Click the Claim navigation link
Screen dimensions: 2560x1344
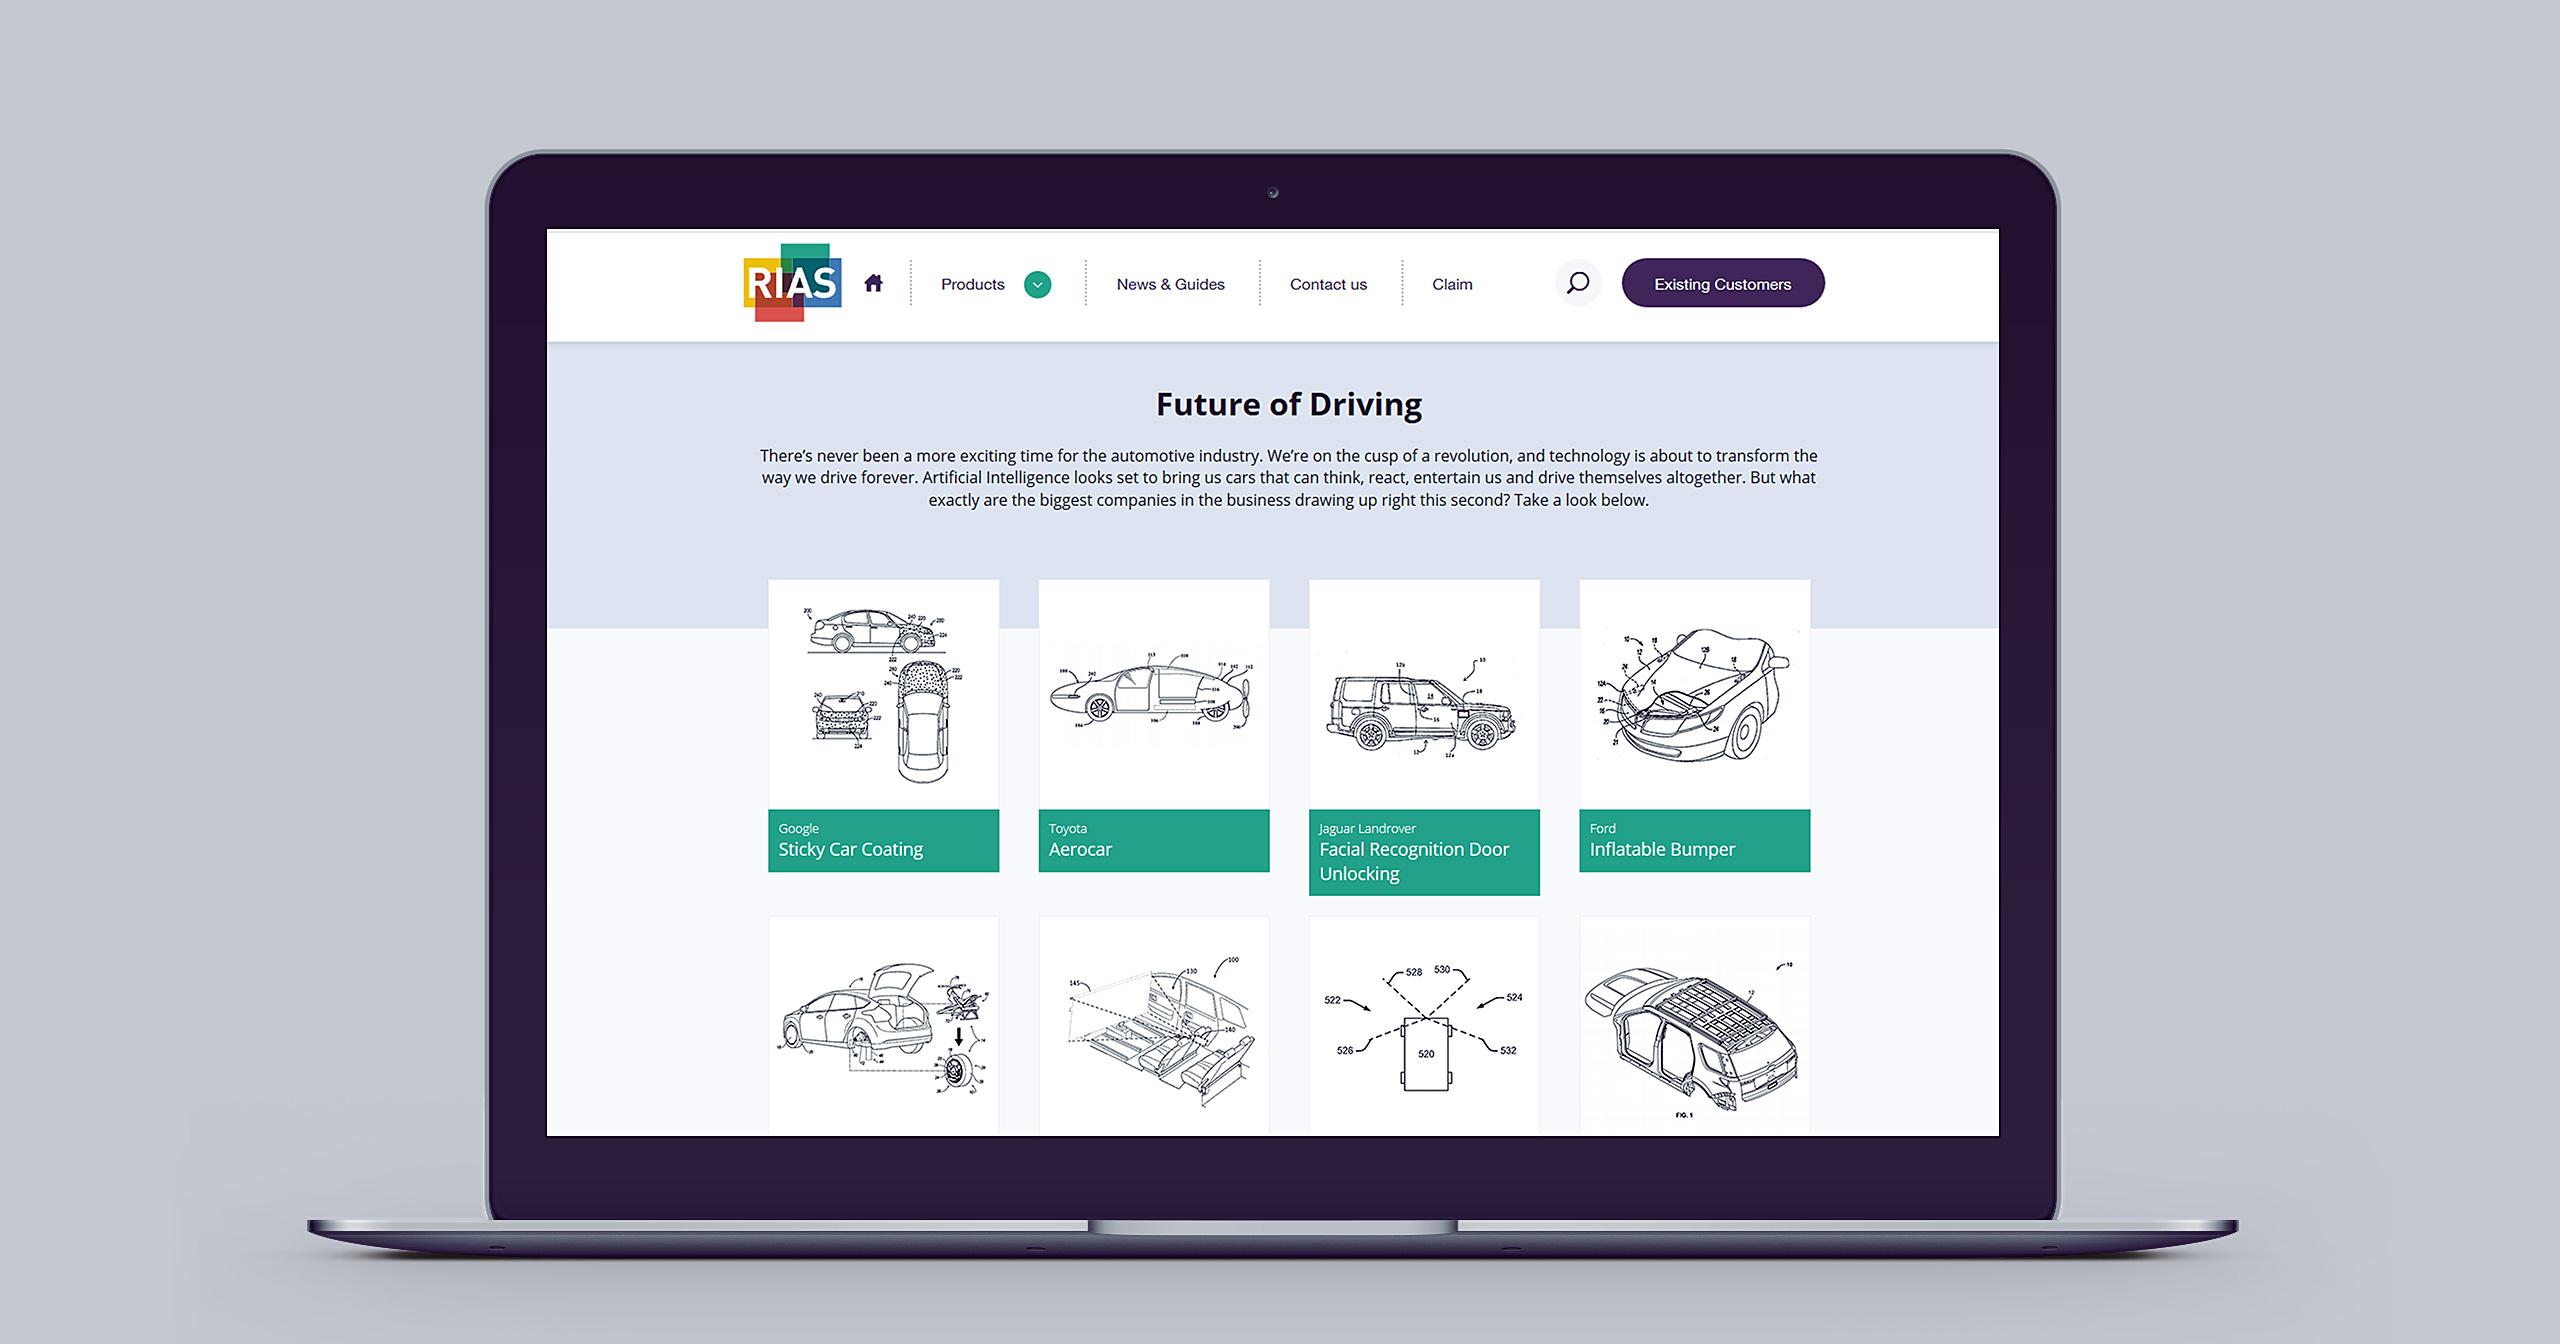[1446, 283]
